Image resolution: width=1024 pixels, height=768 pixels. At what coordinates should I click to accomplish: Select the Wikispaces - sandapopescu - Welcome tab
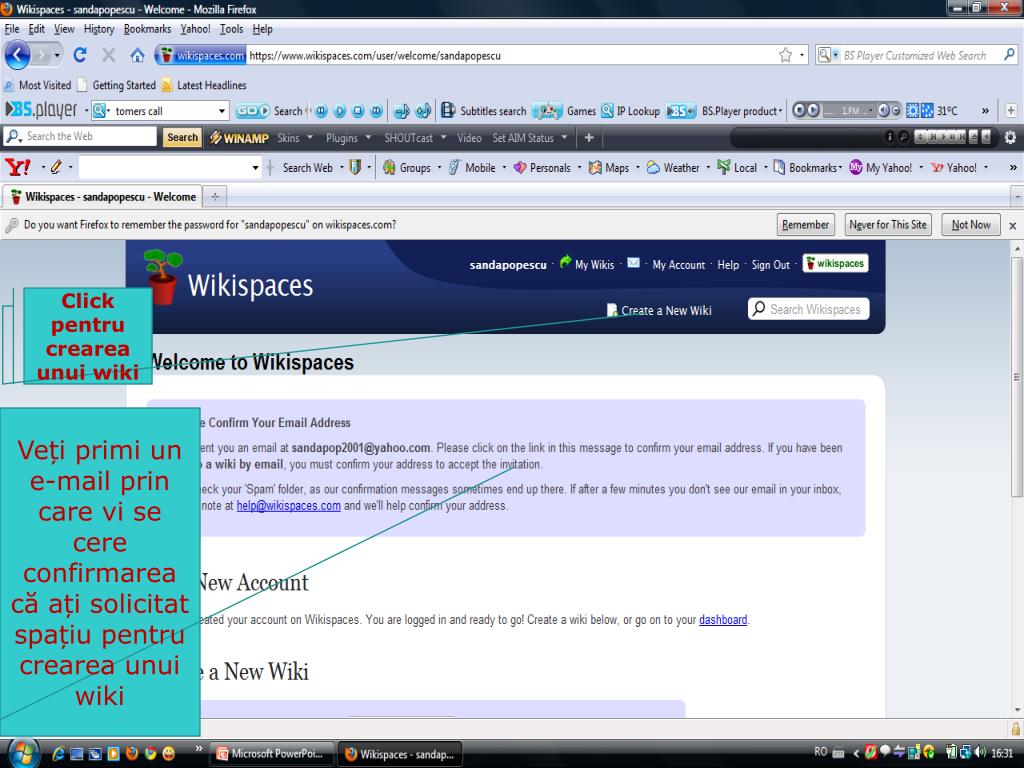tap(103, 197)
